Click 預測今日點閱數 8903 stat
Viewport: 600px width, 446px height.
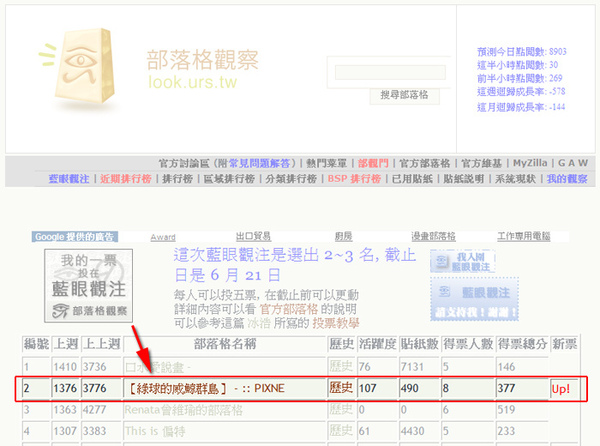point(522,52)
